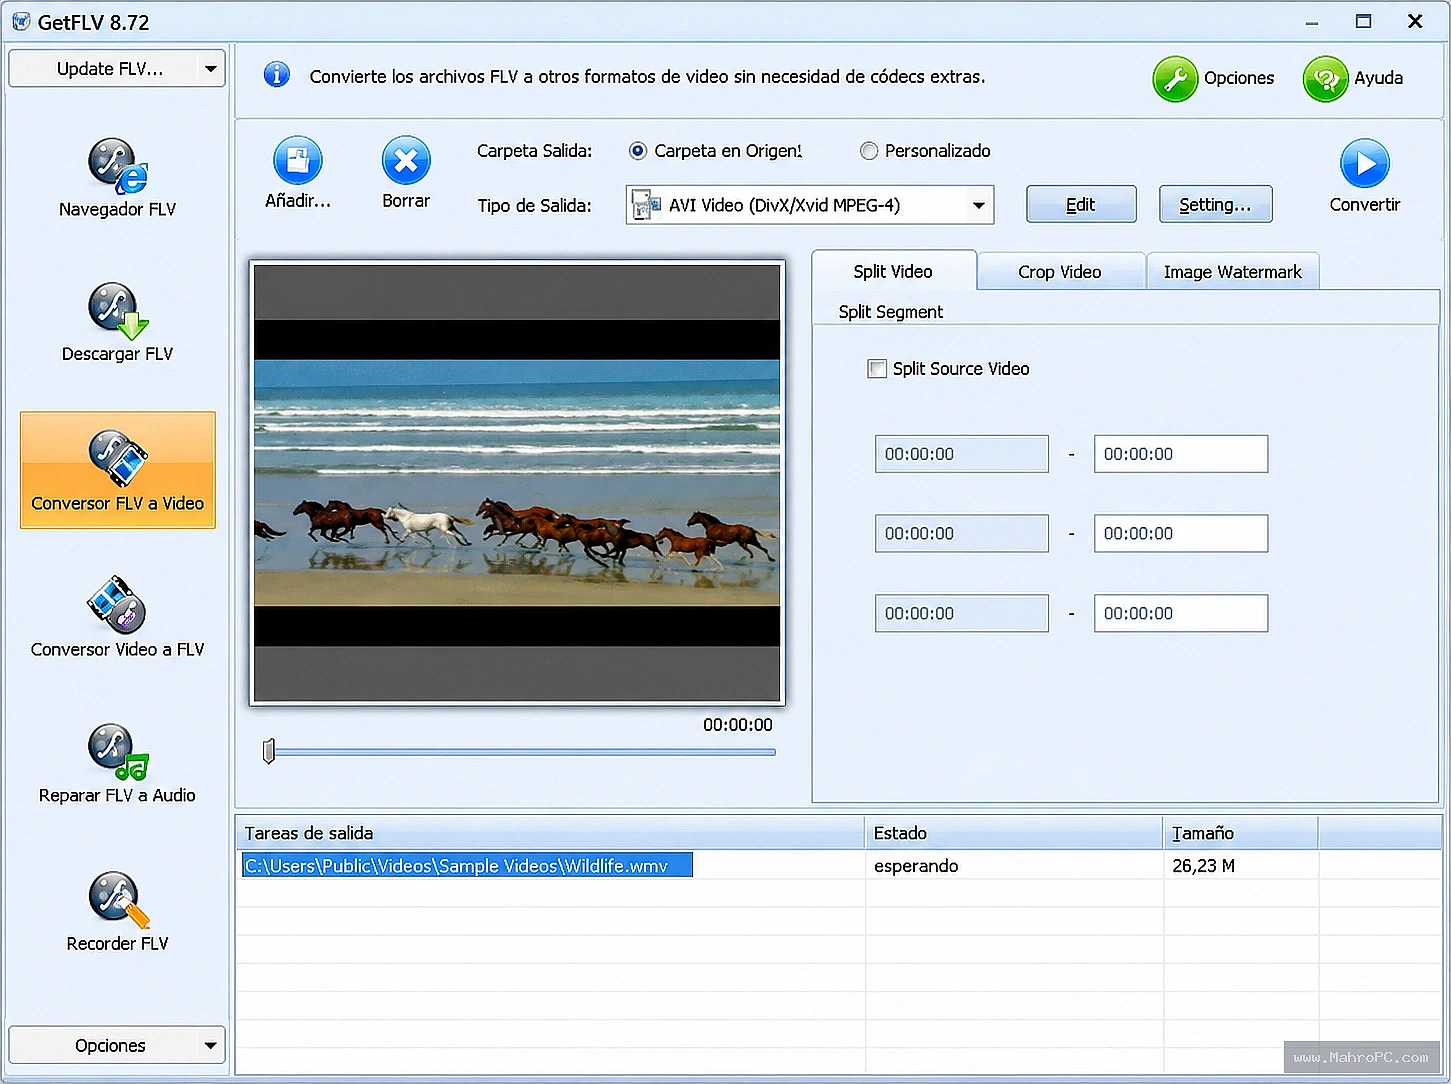
Task: Open Ayuda help icon
Action: 1326,79
